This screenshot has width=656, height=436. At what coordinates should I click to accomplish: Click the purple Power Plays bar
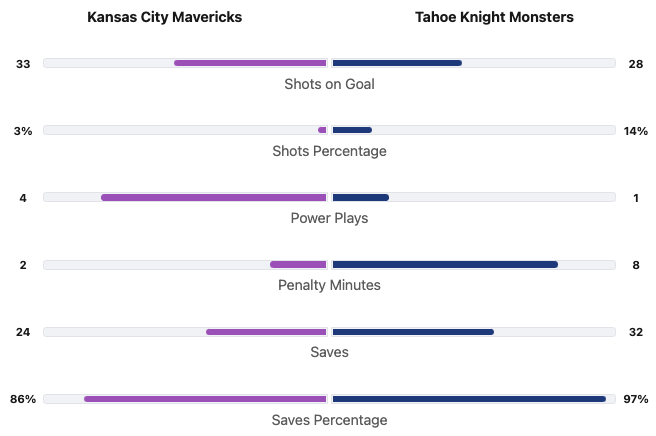(x=214, y=197)
